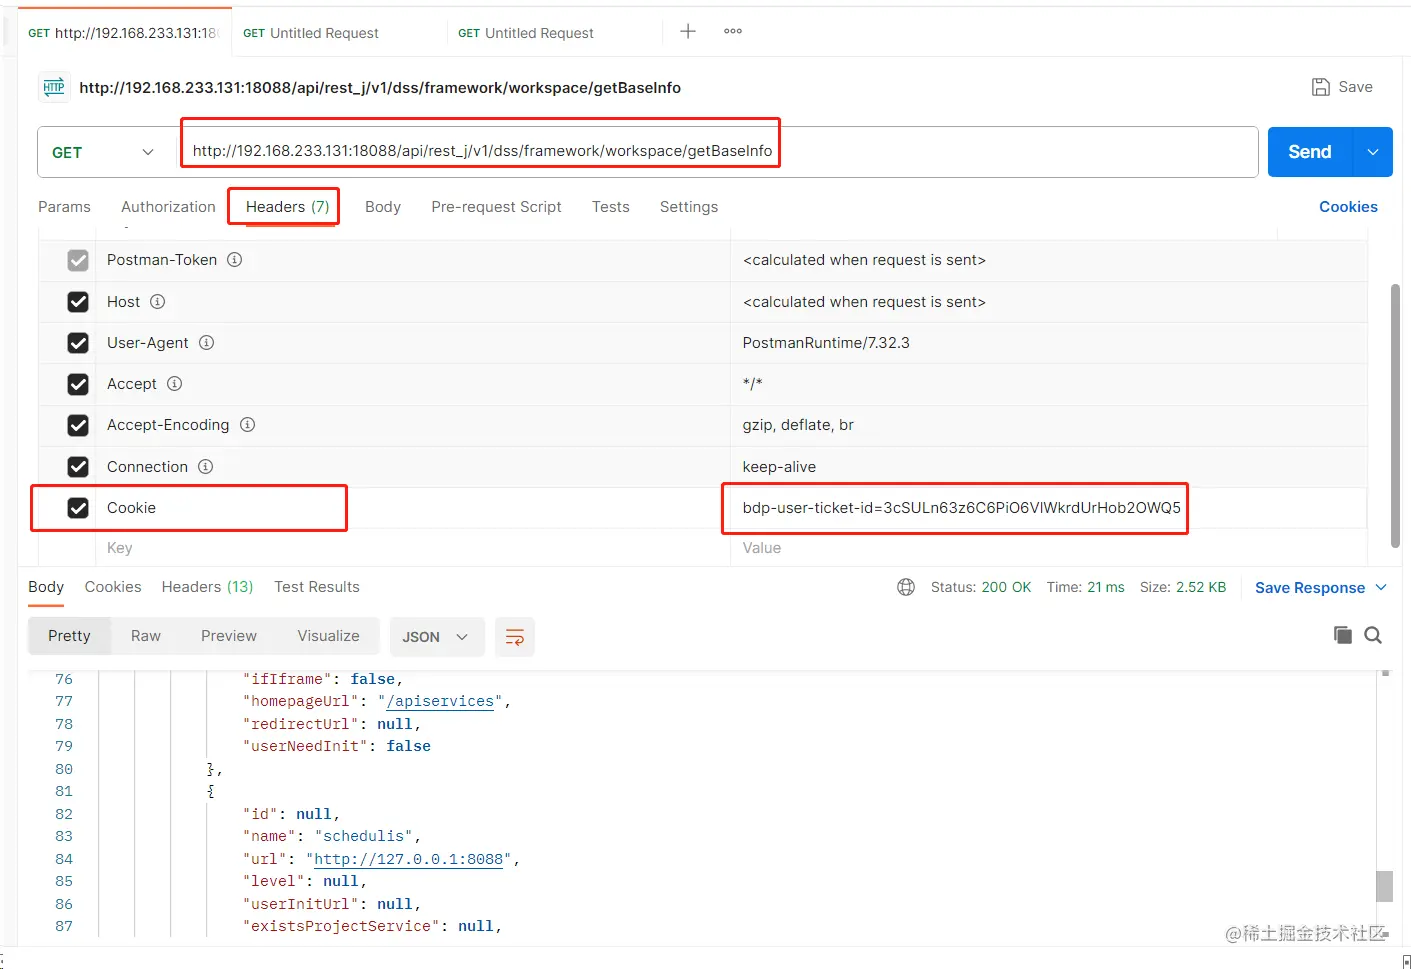Click the response body scrollbar thumb

coord(1384,886)
